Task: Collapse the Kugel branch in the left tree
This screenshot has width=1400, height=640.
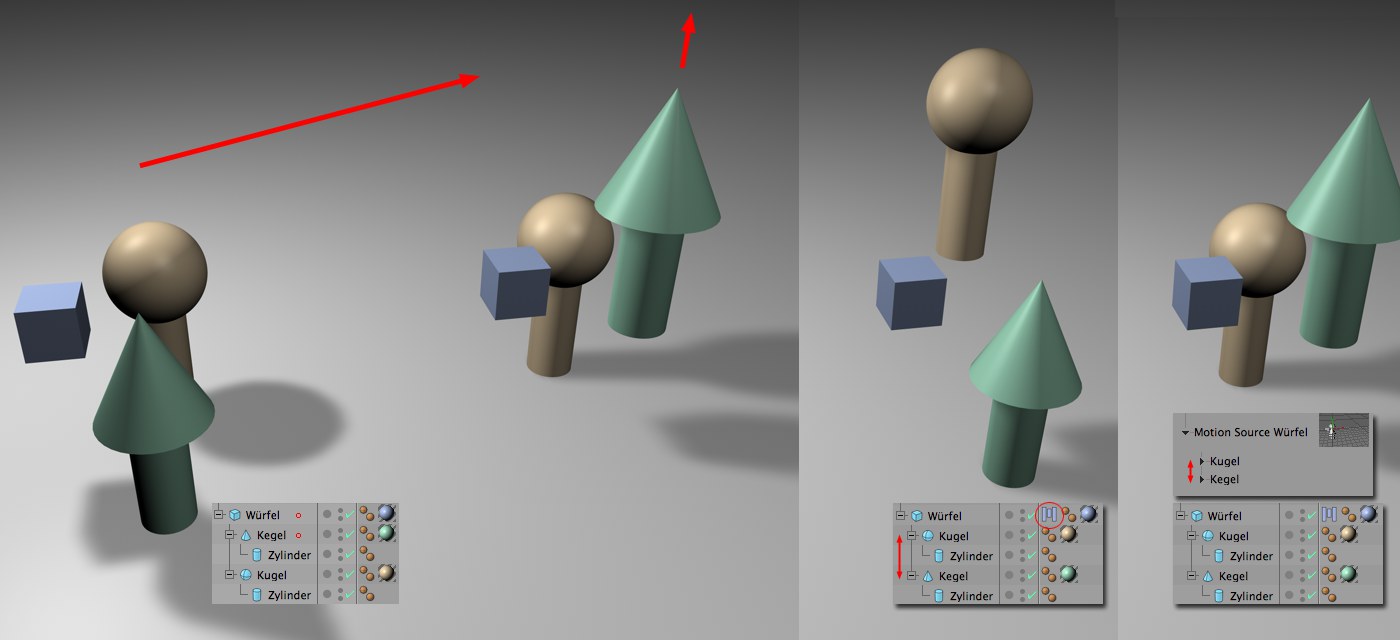Action: [x=230, y=575]
